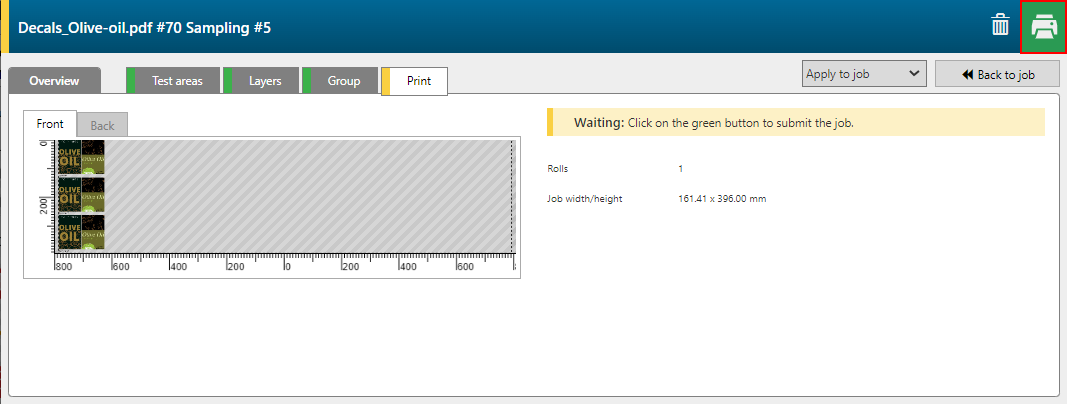Open the Overview tab
The height and width of the screenshot is (404, 1067).
(54, 81)
